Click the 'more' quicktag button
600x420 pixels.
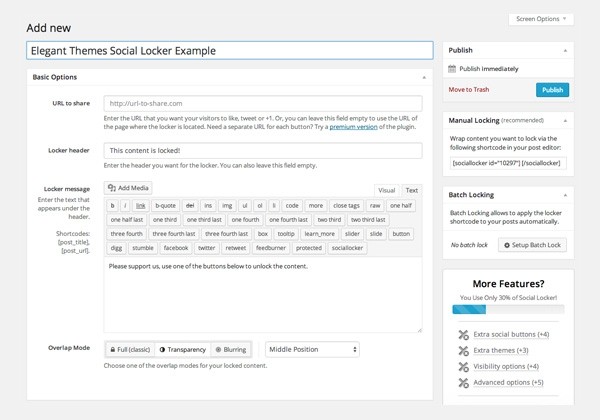click(316, 206)
